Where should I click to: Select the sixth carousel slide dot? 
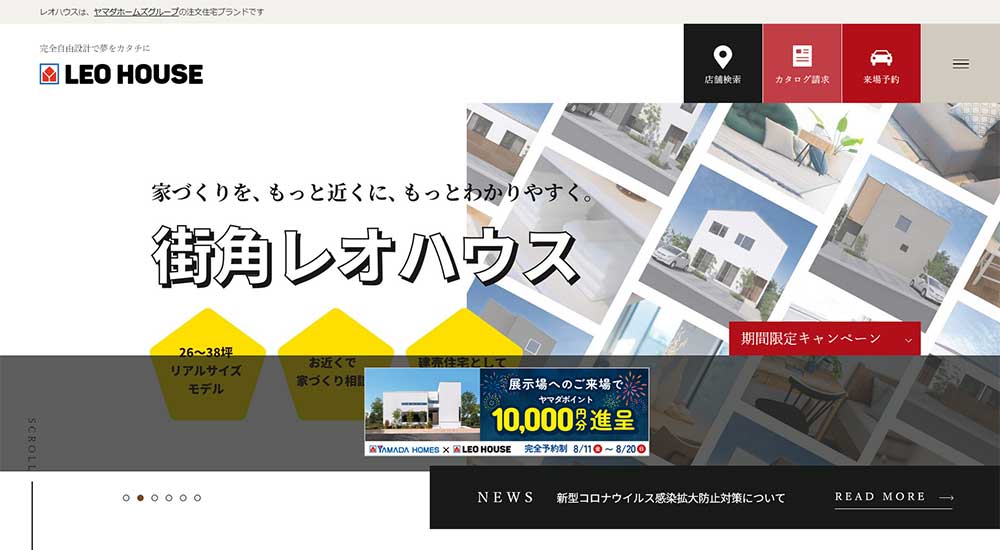(197, 497)
